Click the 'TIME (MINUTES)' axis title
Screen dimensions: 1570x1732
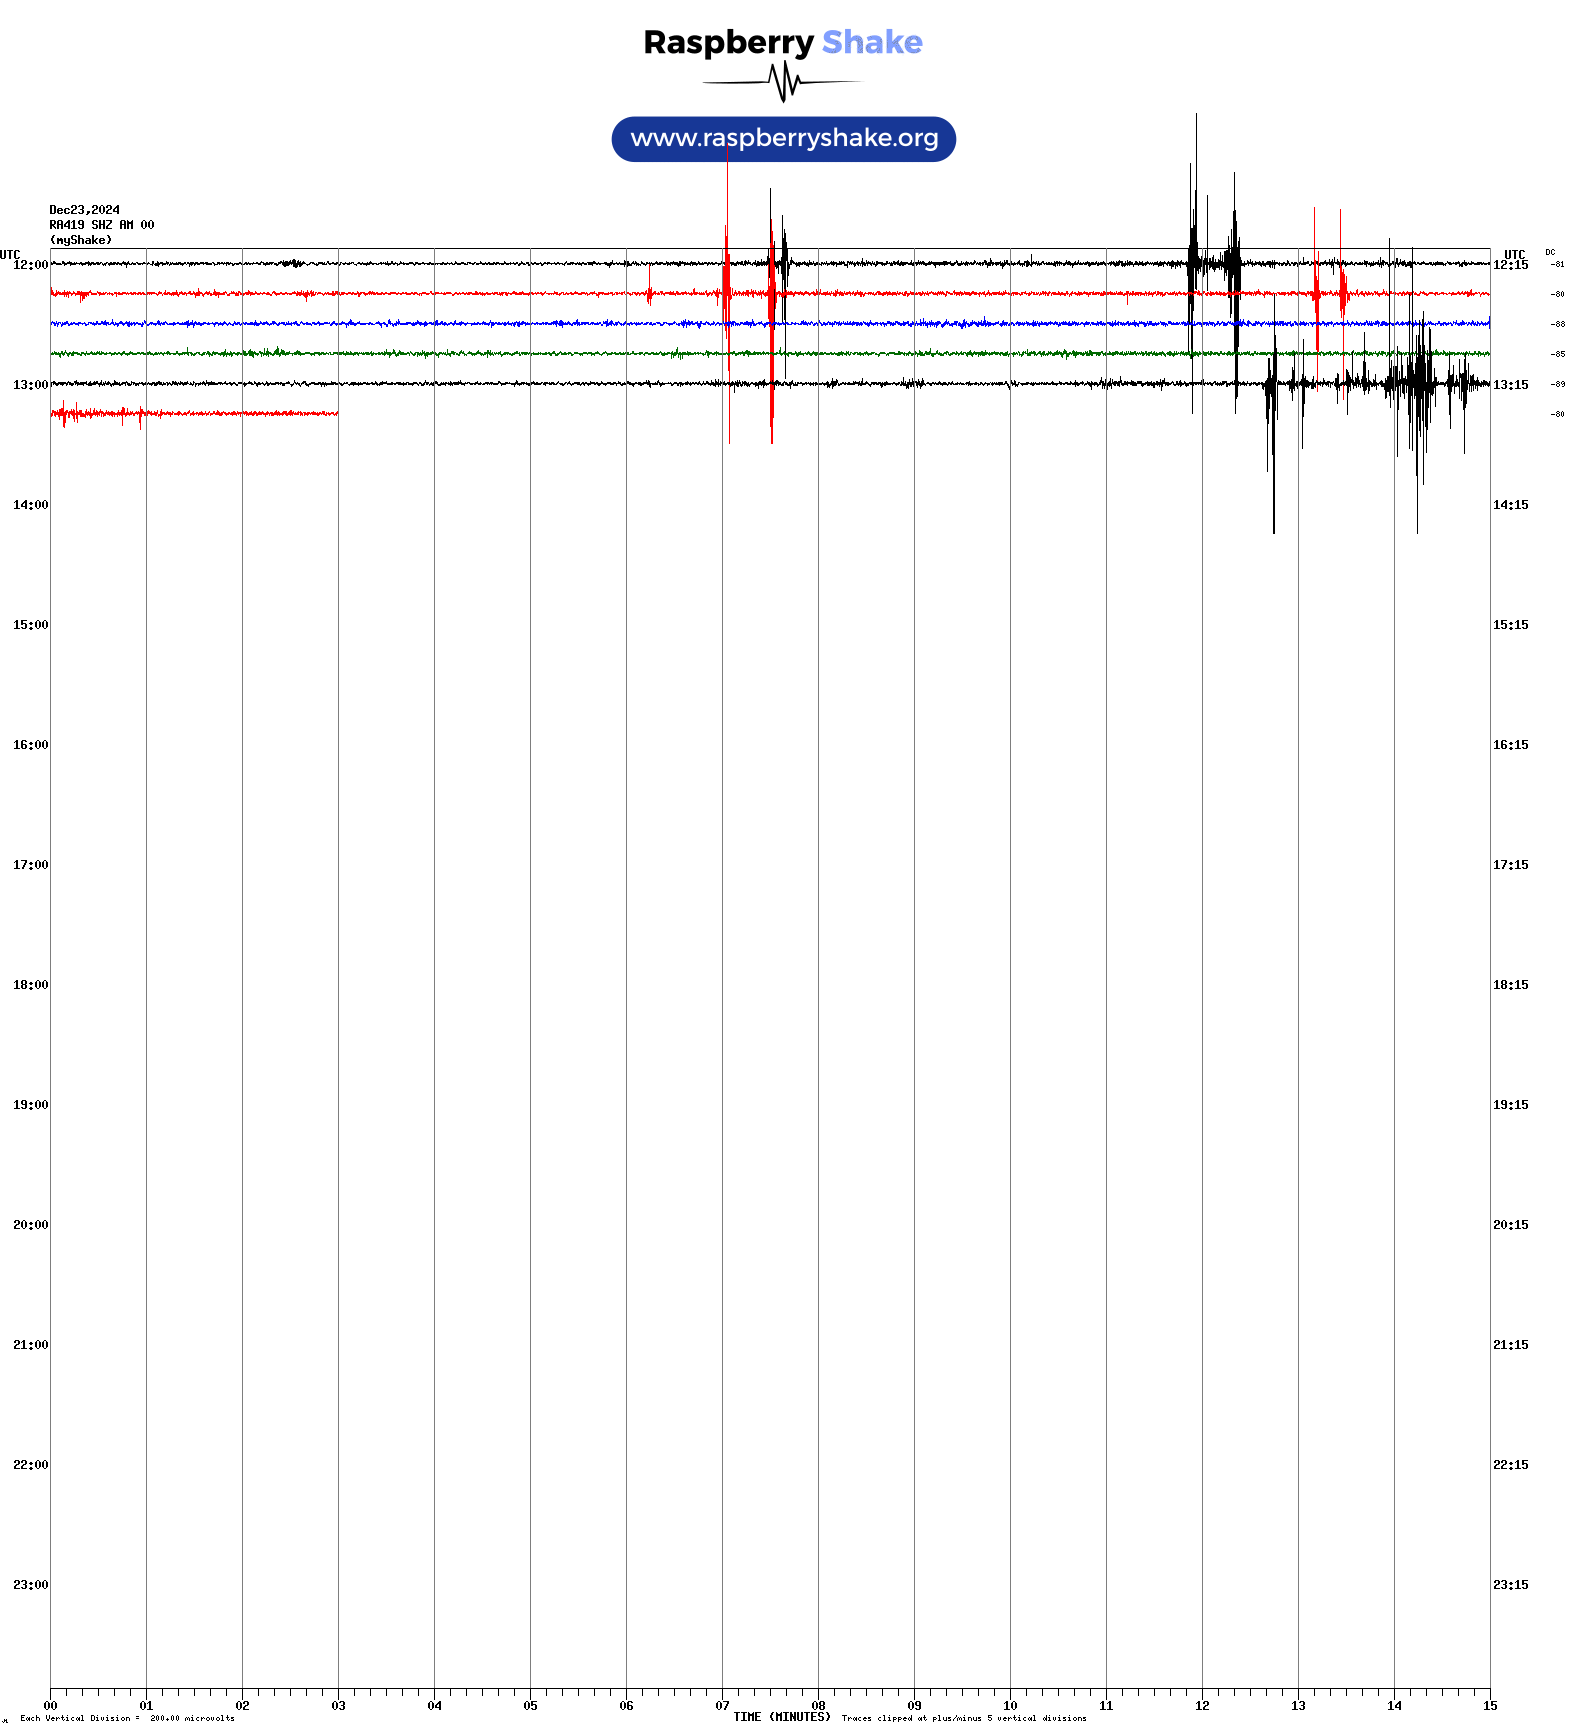point(782,1717)
